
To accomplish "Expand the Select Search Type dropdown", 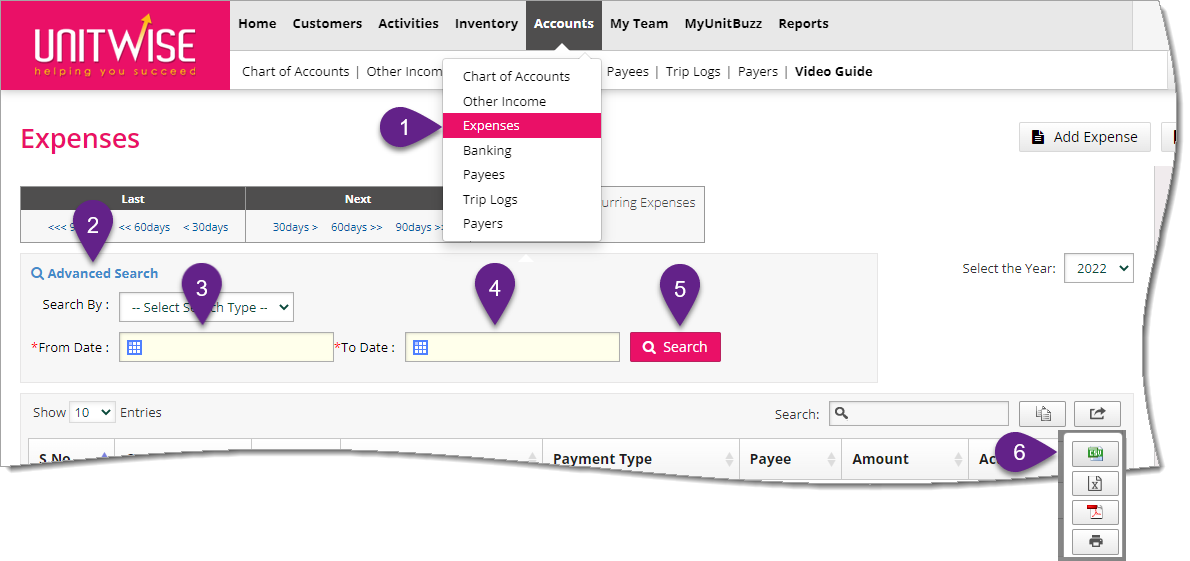I will pos(206,307).
